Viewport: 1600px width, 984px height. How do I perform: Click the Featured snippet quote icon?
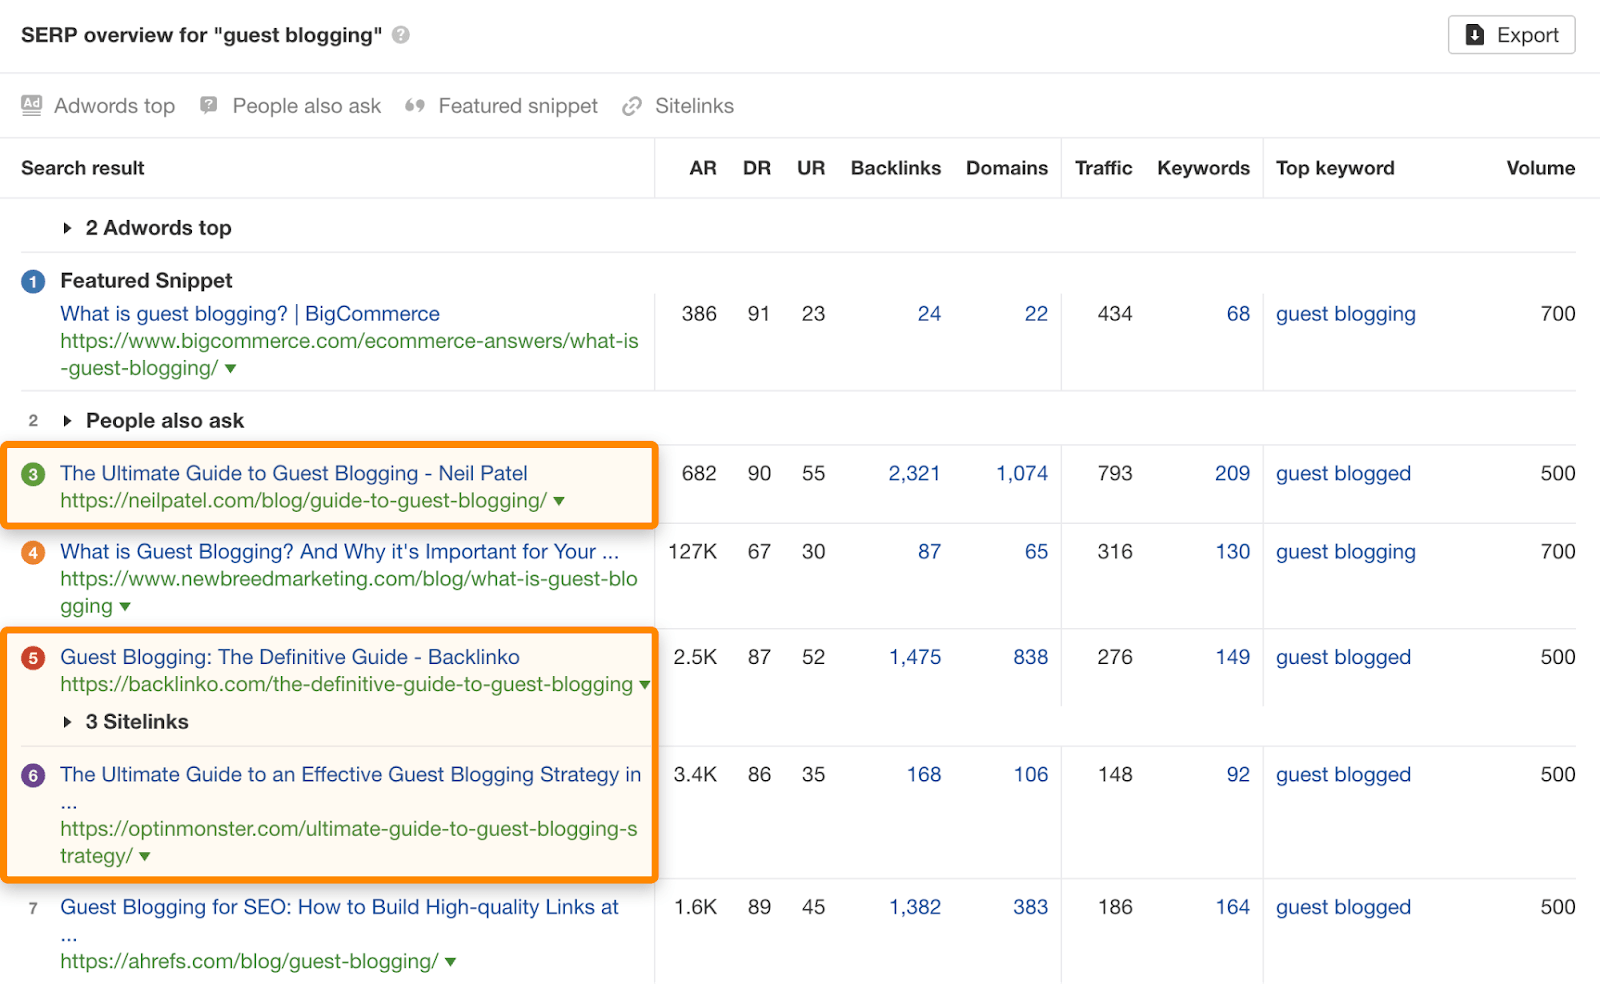point(415,106)
